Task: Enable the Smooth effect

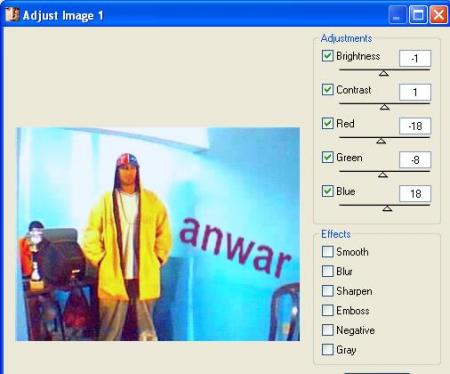Action: [327, 252]
